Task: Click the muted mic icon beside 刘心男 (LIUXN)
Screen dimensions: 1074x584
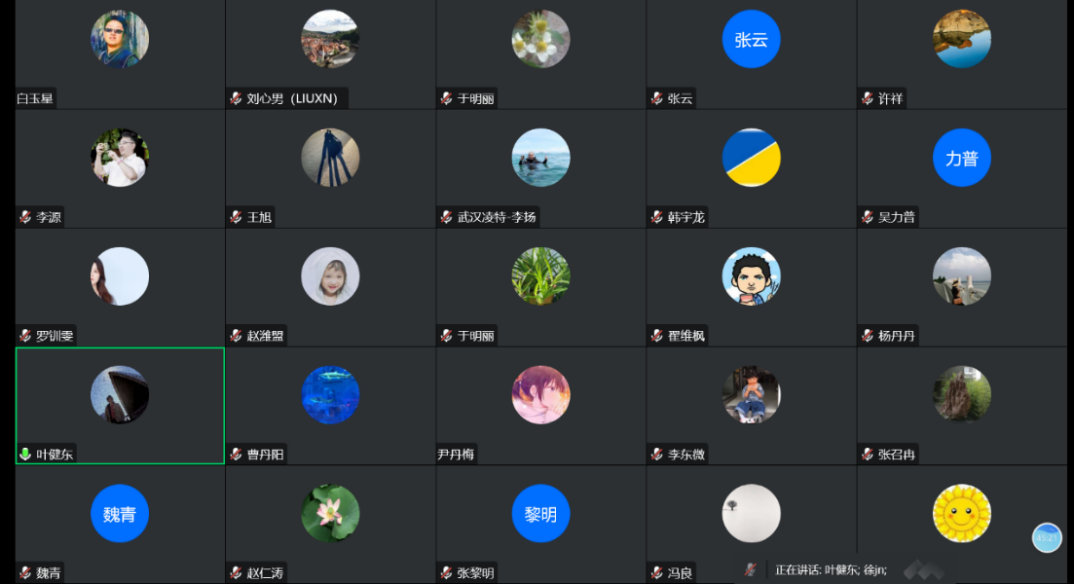Action: [x=236, y=99]
